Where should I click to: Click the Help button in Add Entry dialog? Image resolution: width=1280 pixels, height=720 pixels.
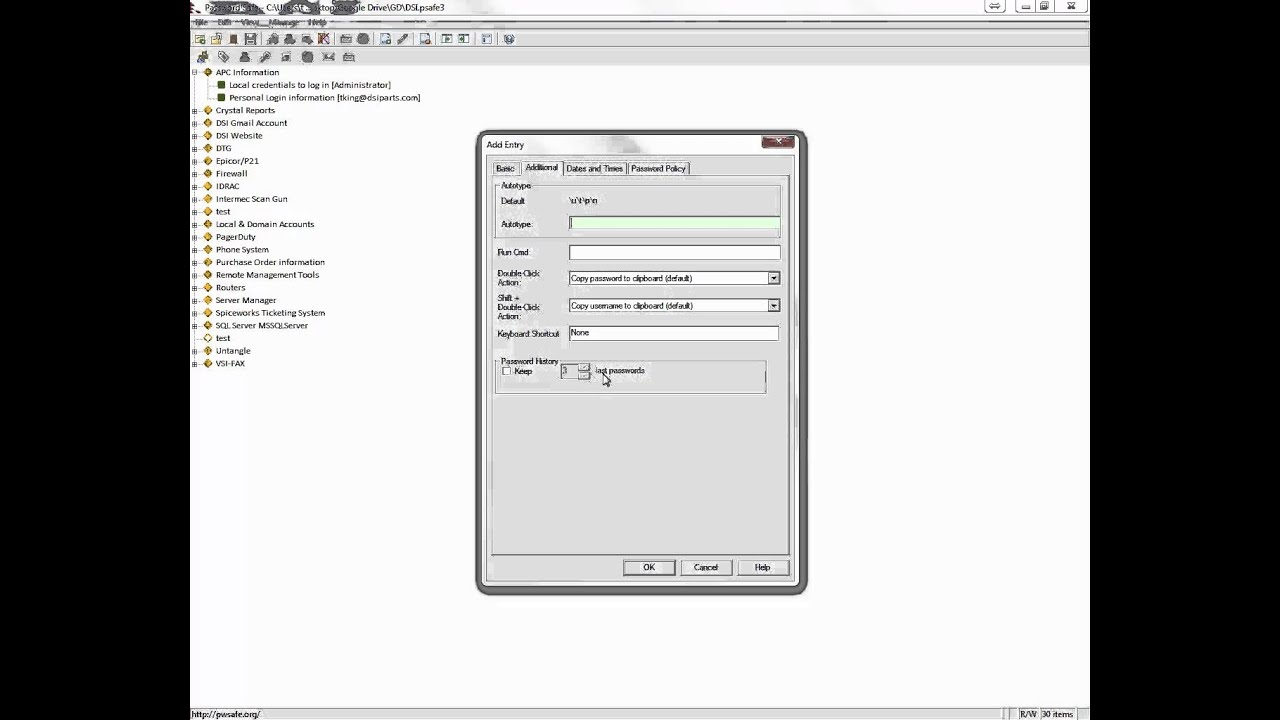click(763, 567)
